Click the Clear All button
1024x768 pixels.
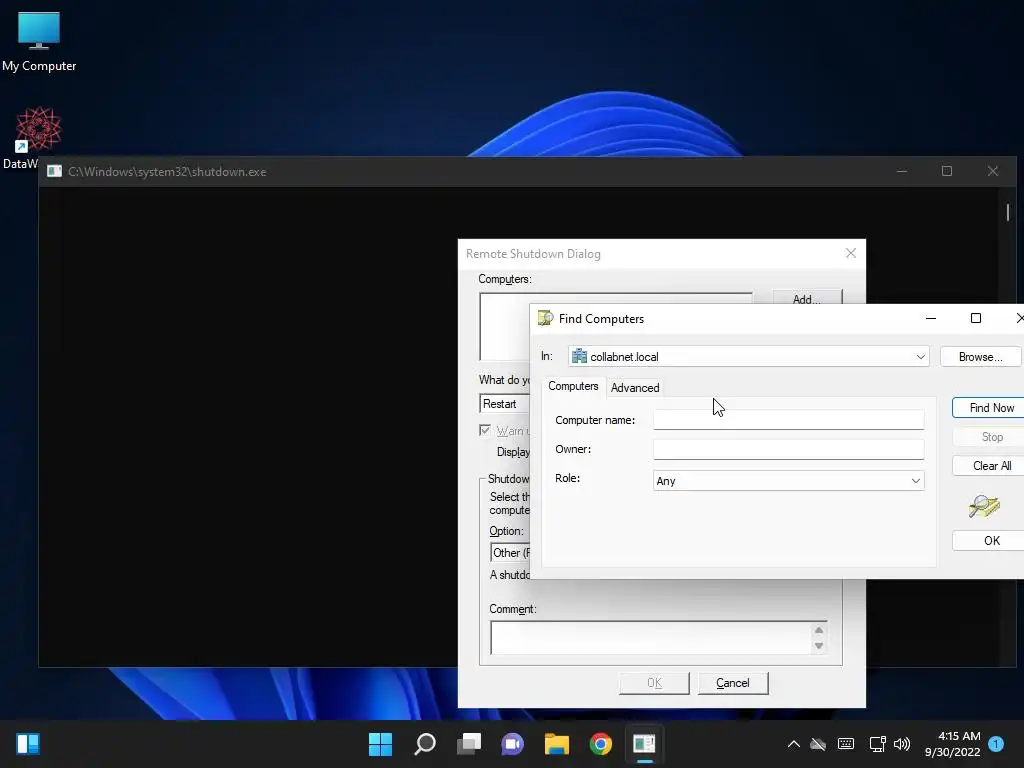[988, 466]
